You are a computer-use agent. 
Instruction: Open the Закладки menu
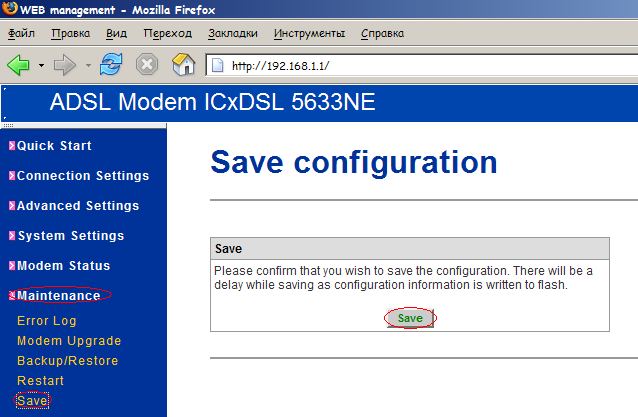(233, 33)
